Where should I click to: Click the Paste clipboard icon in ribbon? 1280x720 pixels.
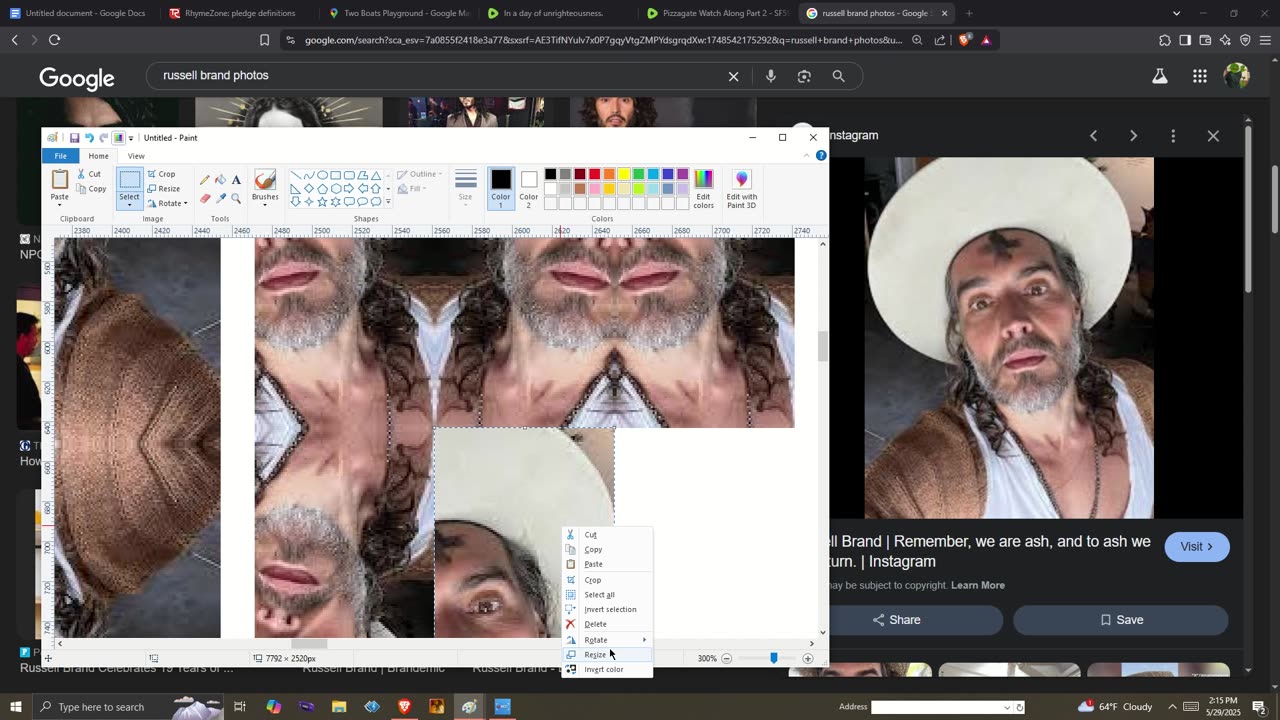(x=60, y=180)
